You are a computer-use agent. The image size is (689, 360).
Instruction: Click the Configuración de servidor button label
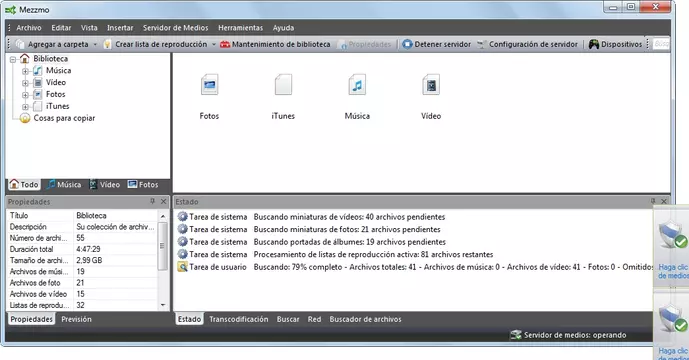(533, 44)
